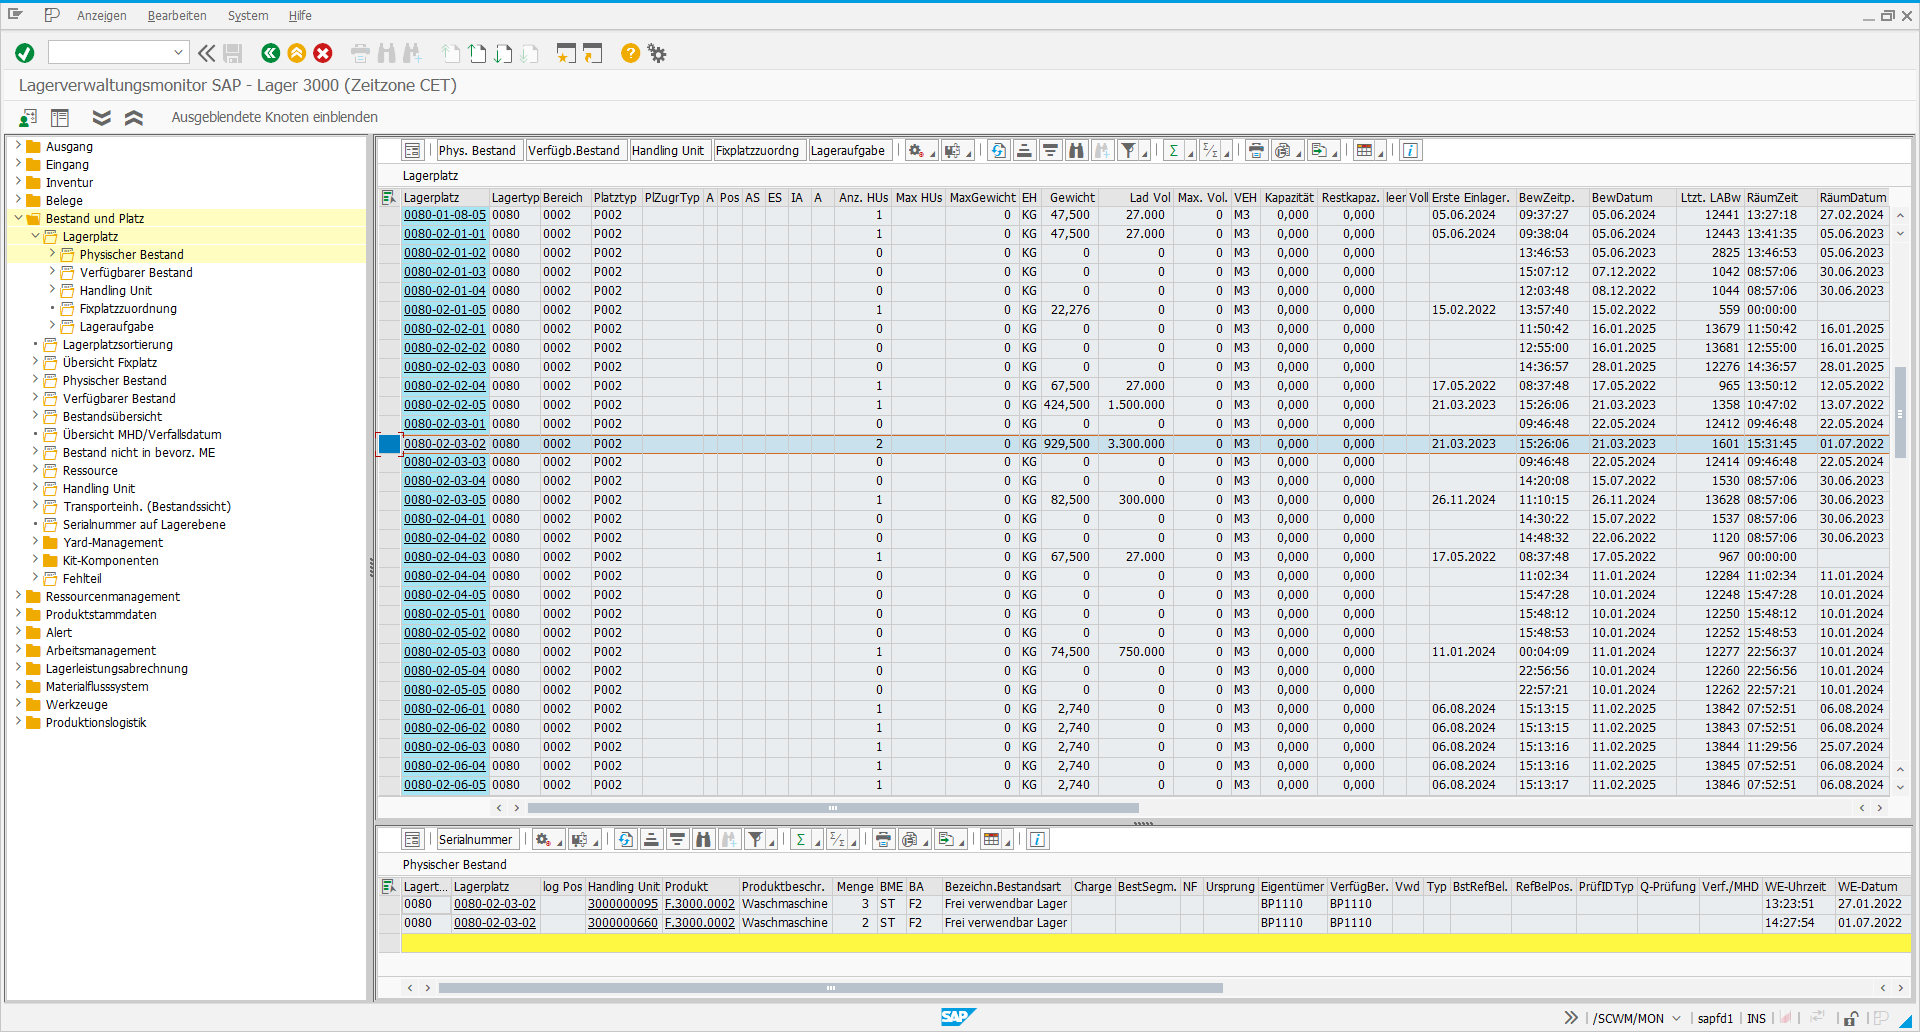The image size is (1920, 1032).
Task: Click select-all icon in Lagerplatz table header
Action: 389,197
